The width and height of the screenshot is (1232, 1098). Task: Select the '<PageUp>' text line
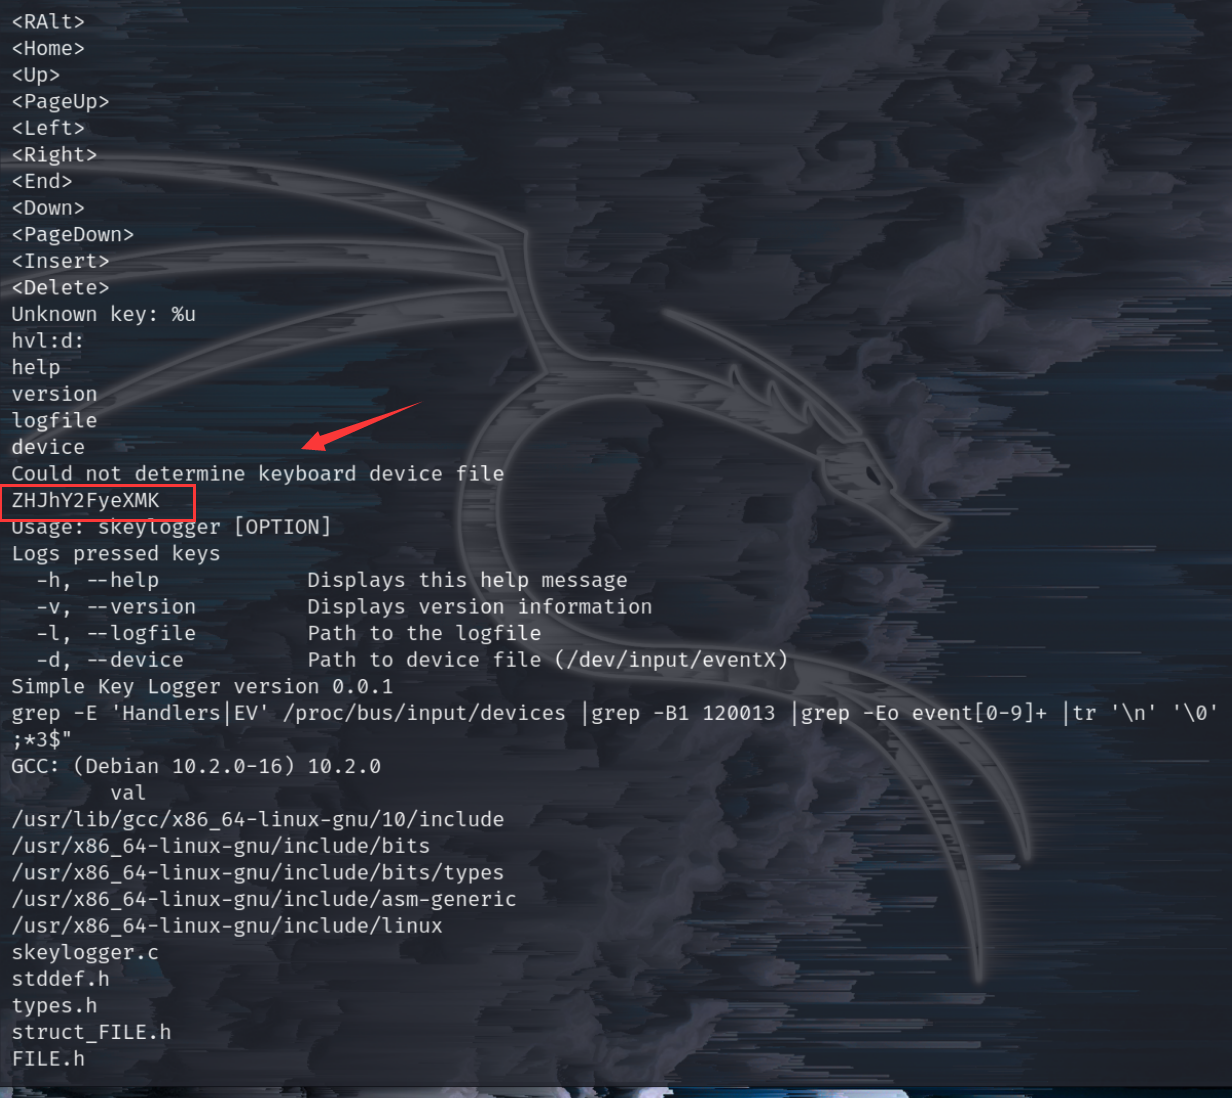point(60,101)
